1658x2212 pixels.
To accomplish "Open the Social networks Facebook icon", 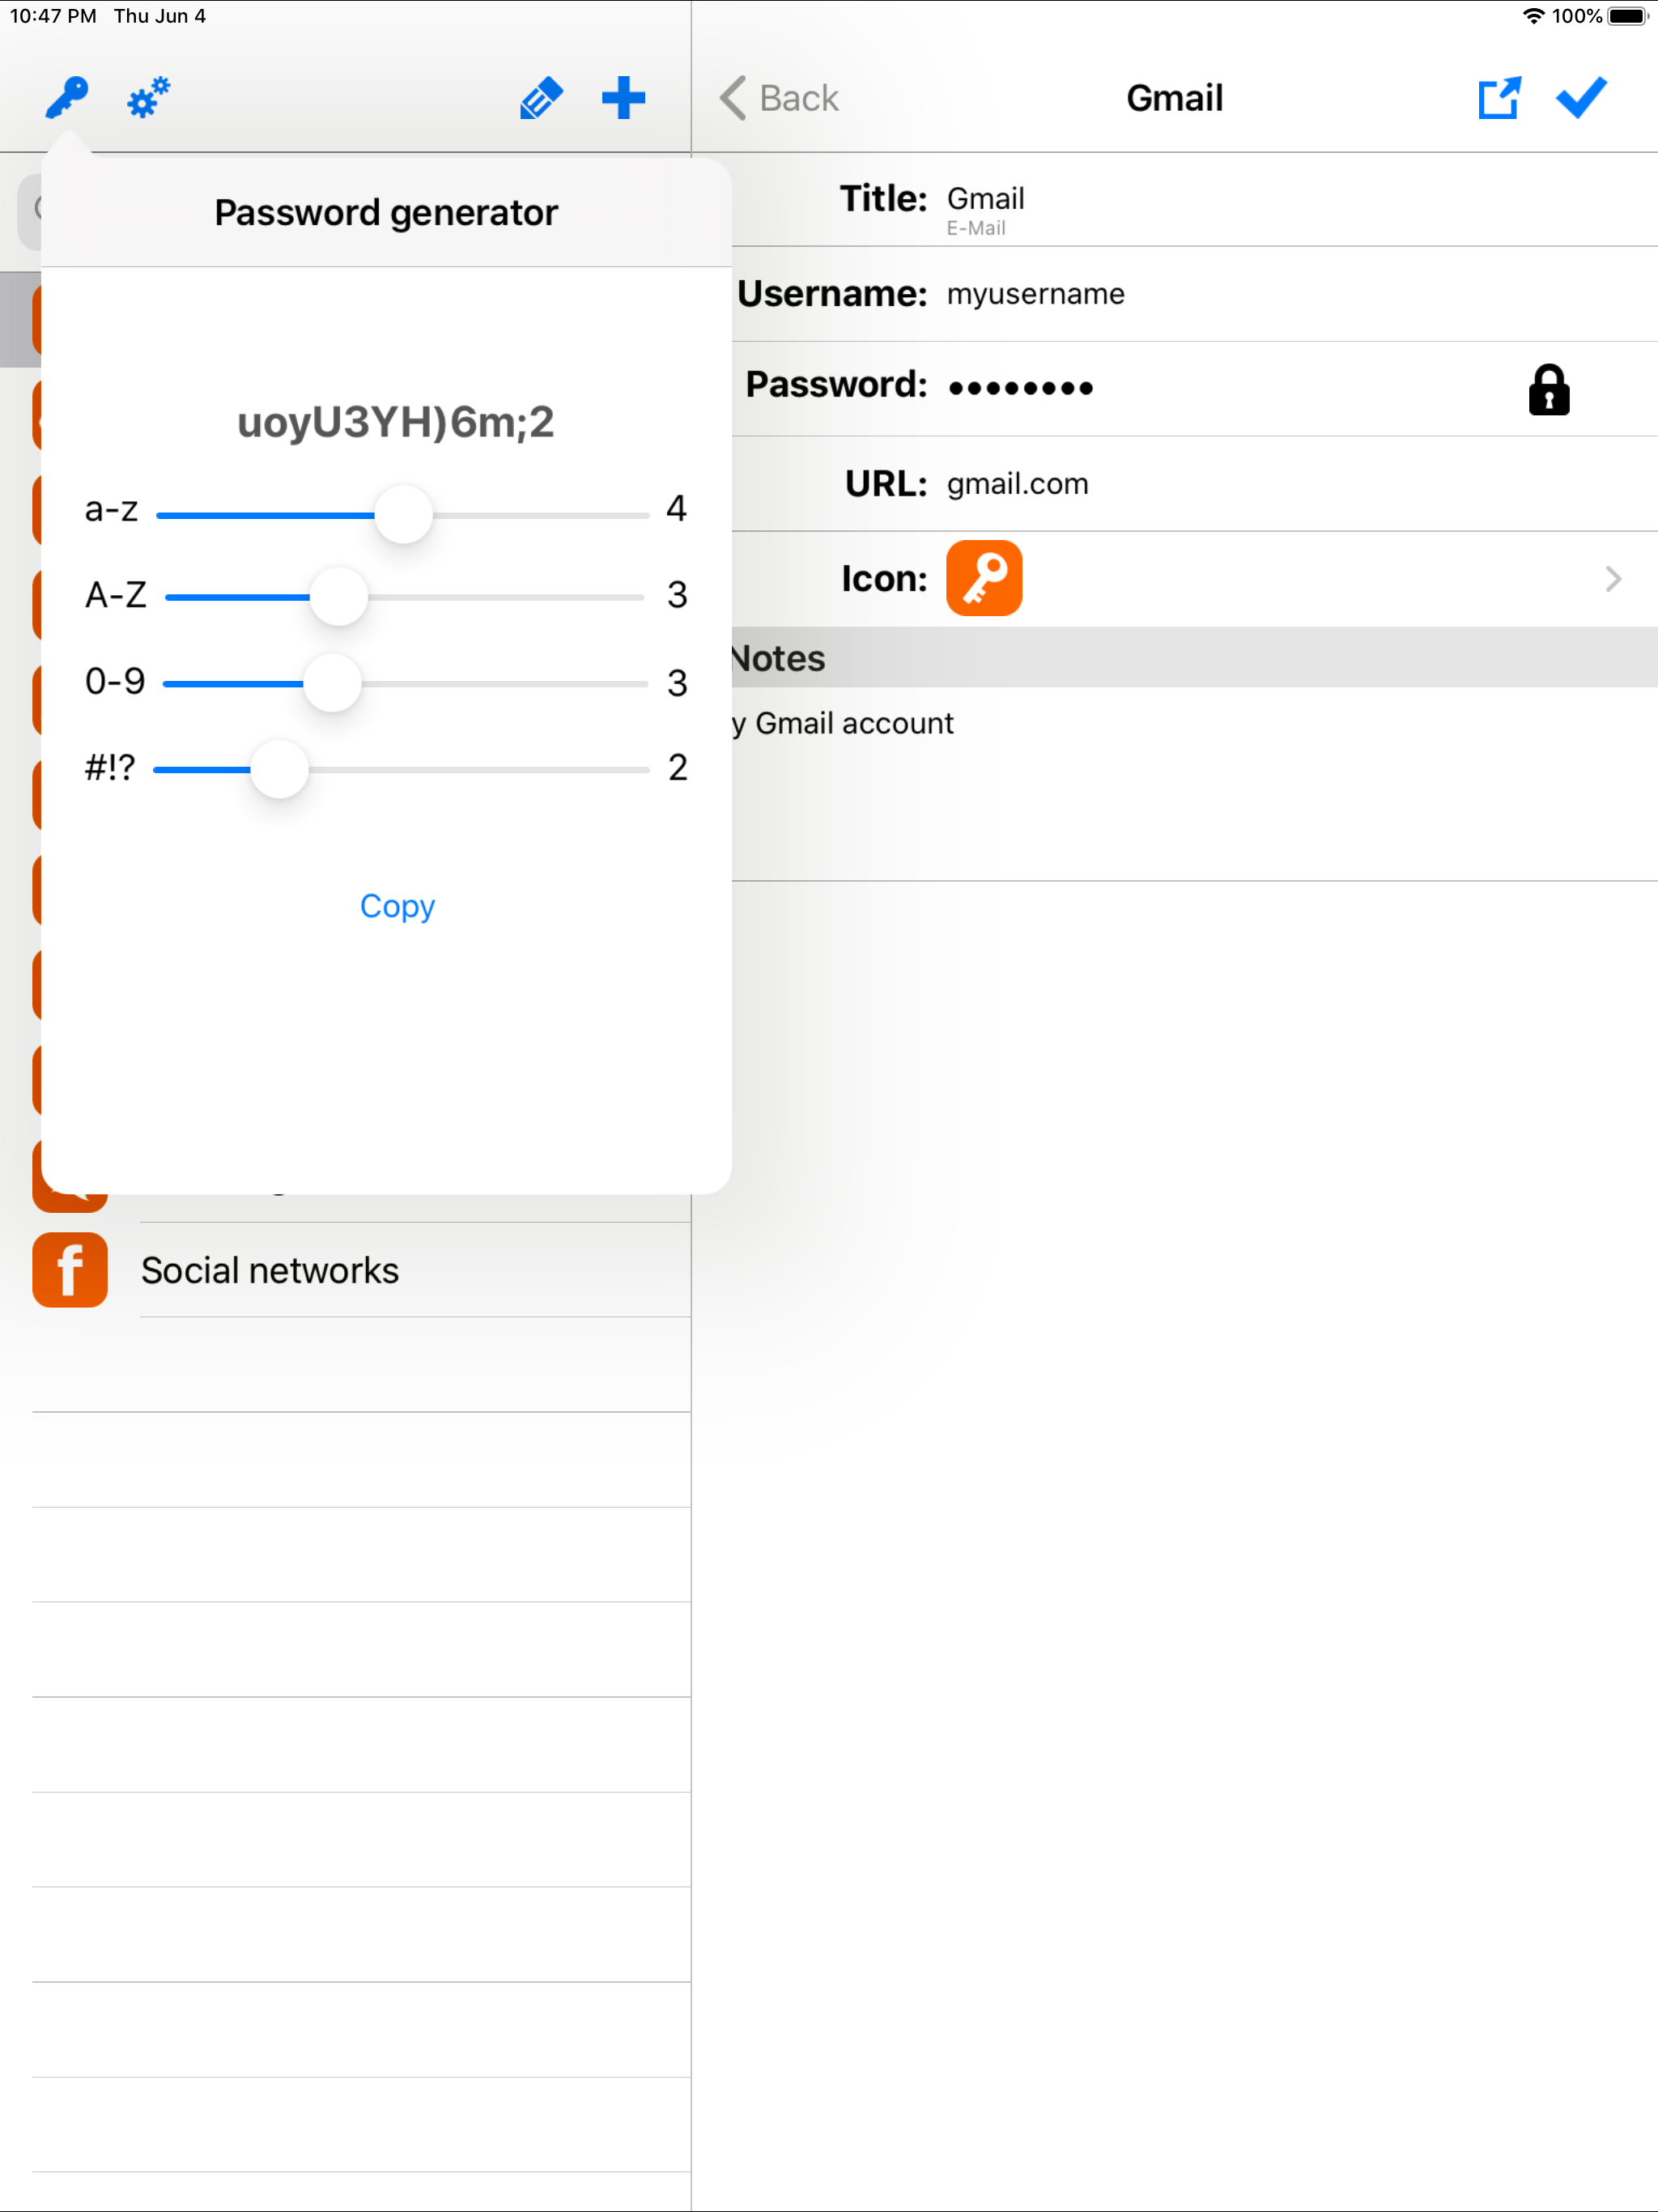I will (70, 1270).
